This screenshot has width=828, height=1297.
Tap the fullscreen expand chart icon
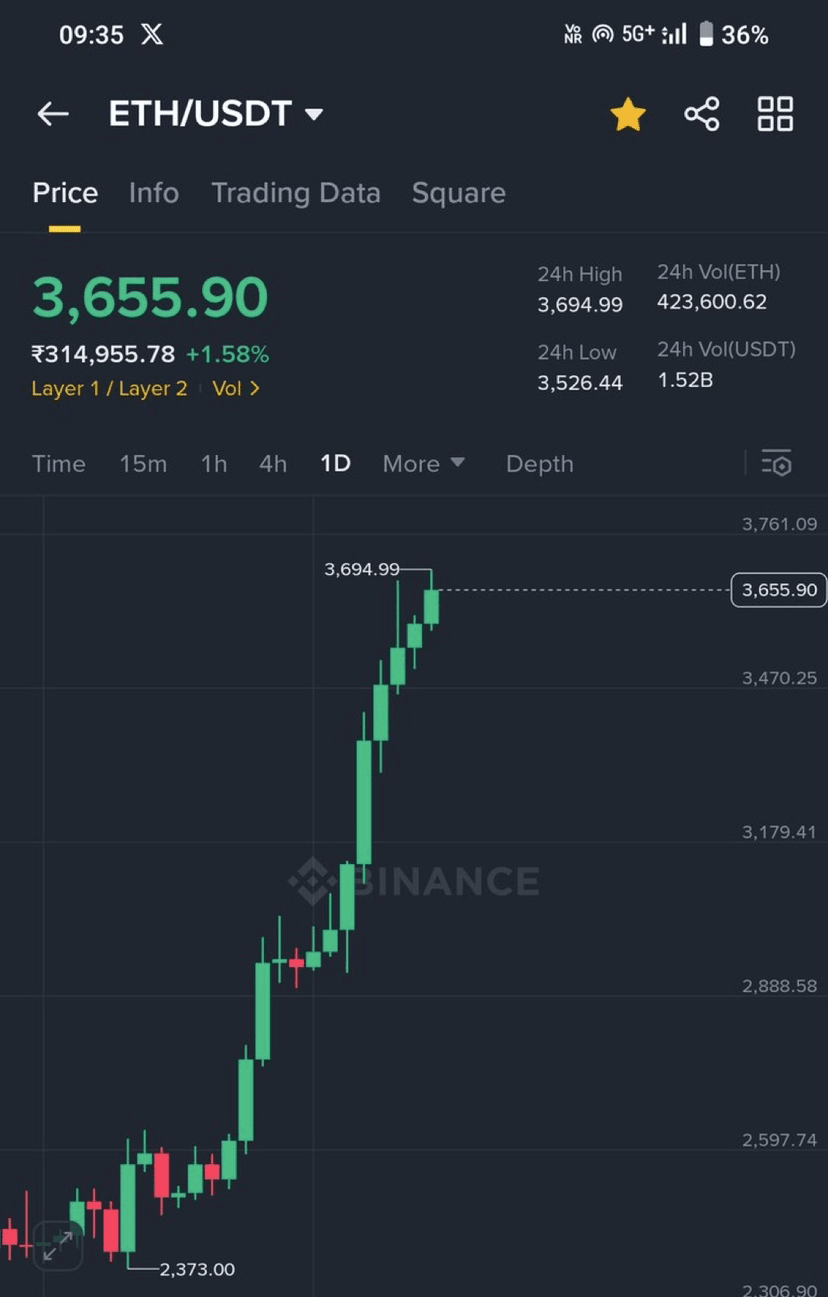pyautogui.click(x=57, y=1245)
